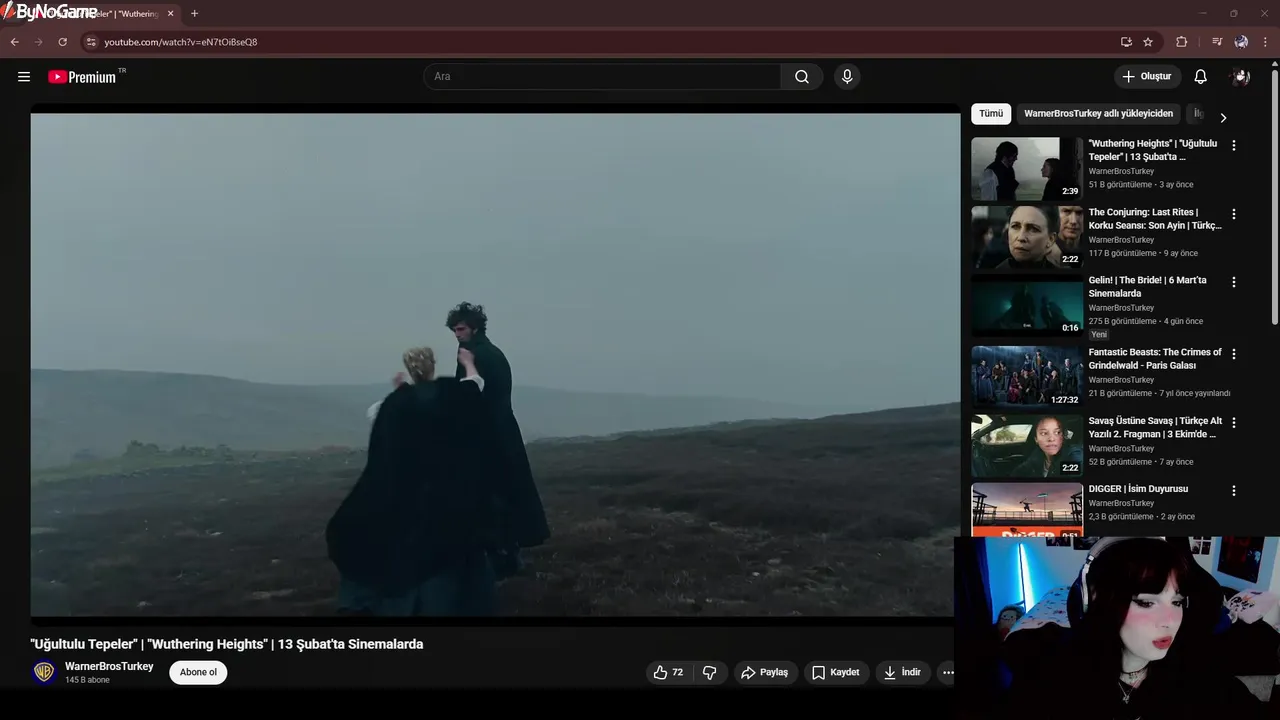1280x720 pixels.
Task: Go back with browser back arrow
Action: 14,42
